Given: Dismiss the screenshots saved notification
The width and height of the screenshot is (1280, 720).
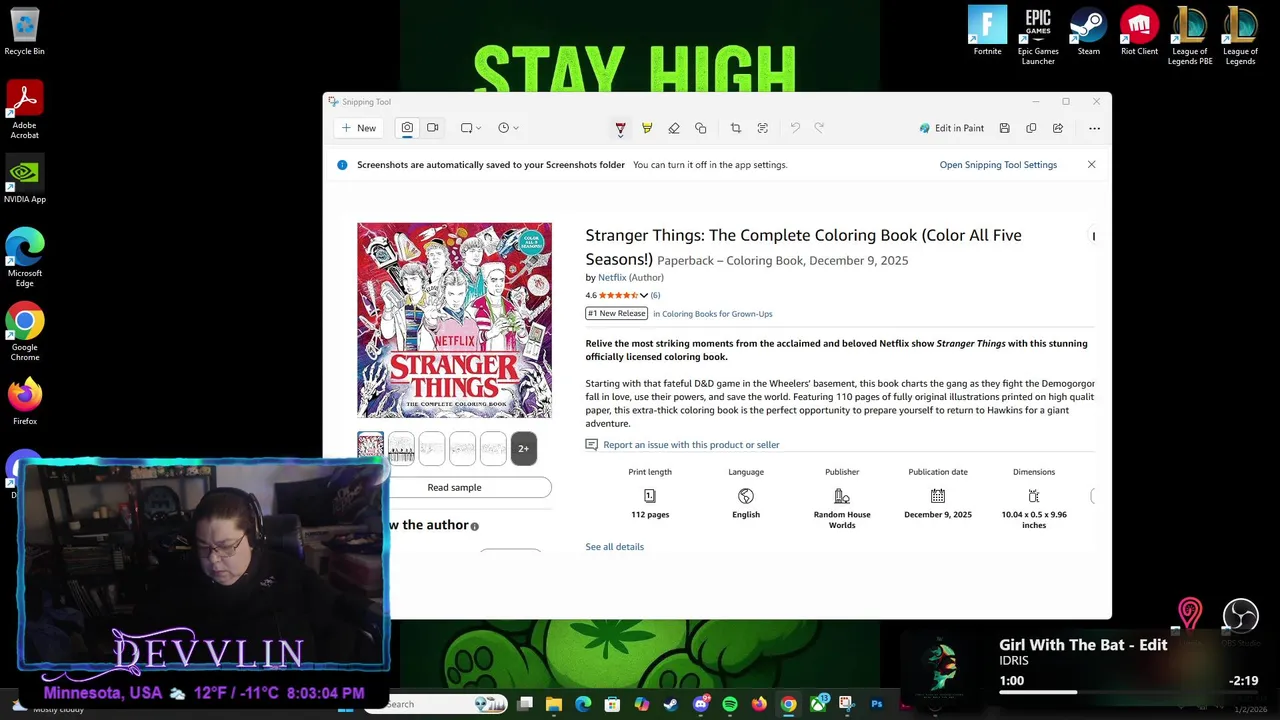Looking at the screenshot, I should 1091,165.
